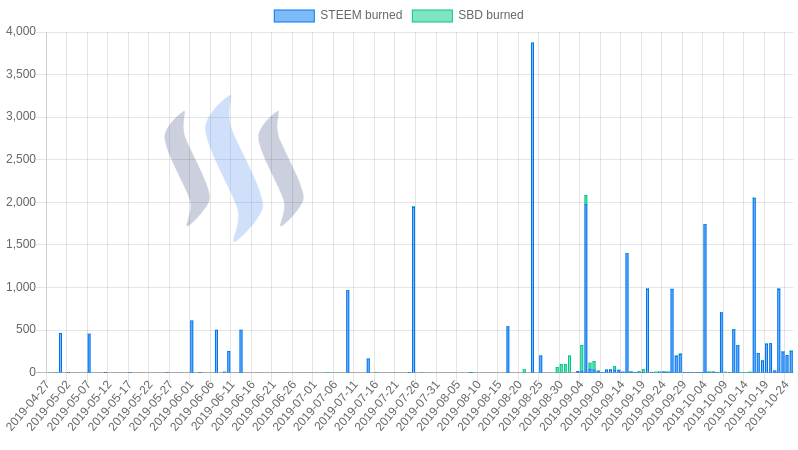The image size is (798, 450).
Task: Select the 700 bar near 2019-10-08
Action: (x=722, y=342)
